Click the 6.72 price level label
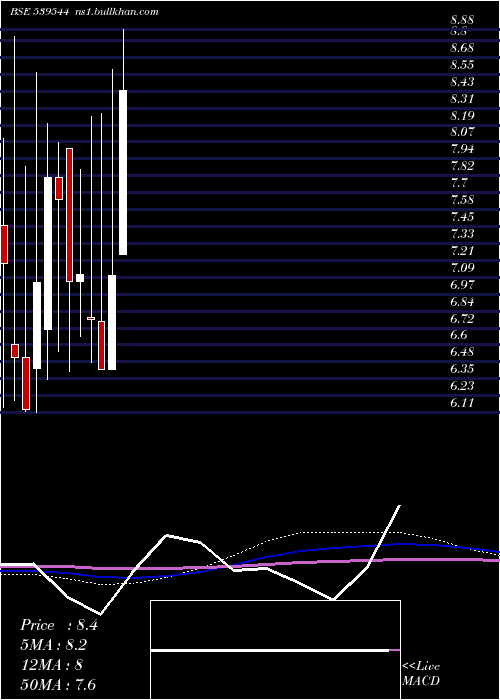Screen dimensions: 500x700 point(462,318)
